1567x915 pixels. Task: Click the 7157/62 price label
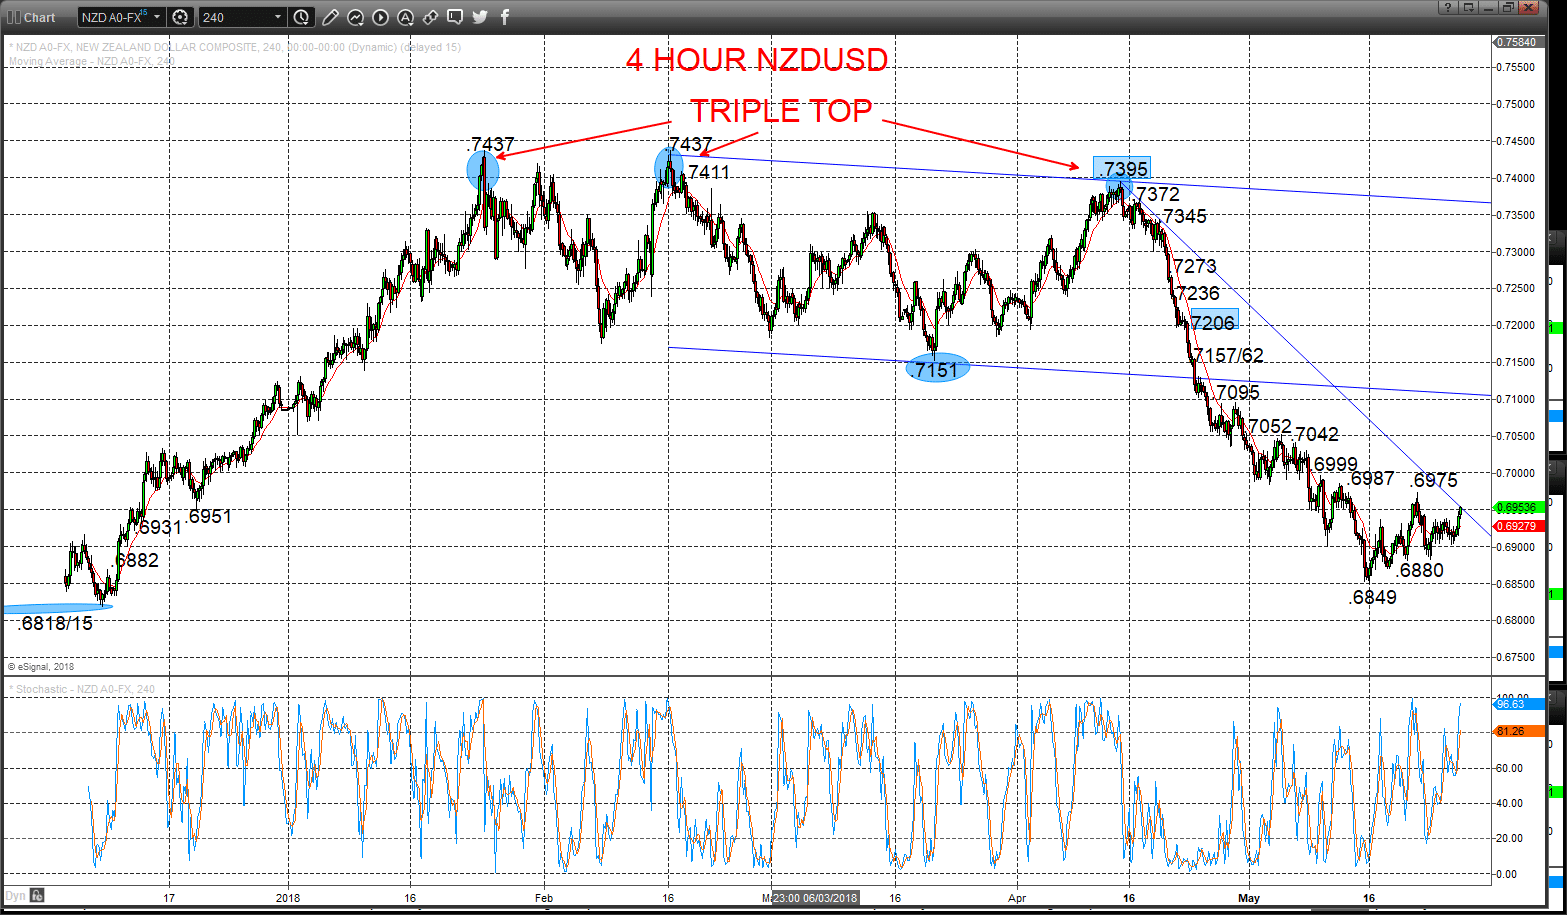click(x=1229, y=356)
